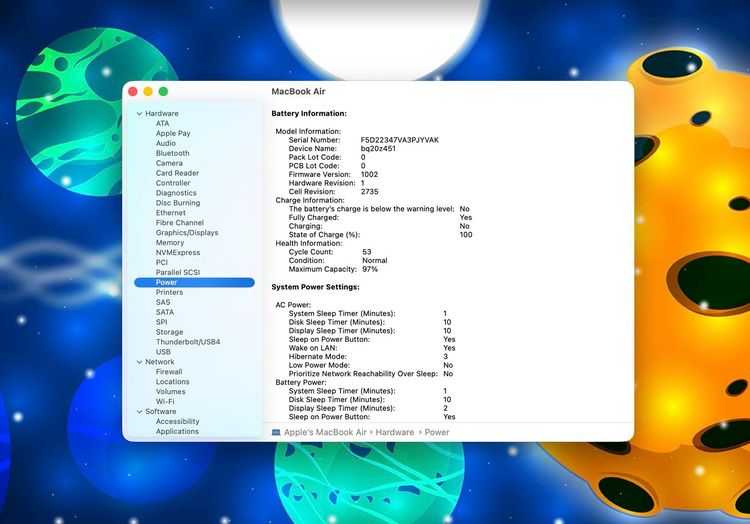Screen dimensions: 750x524
Task: Open Firewall under Network
Action: (x=169, y=372)
